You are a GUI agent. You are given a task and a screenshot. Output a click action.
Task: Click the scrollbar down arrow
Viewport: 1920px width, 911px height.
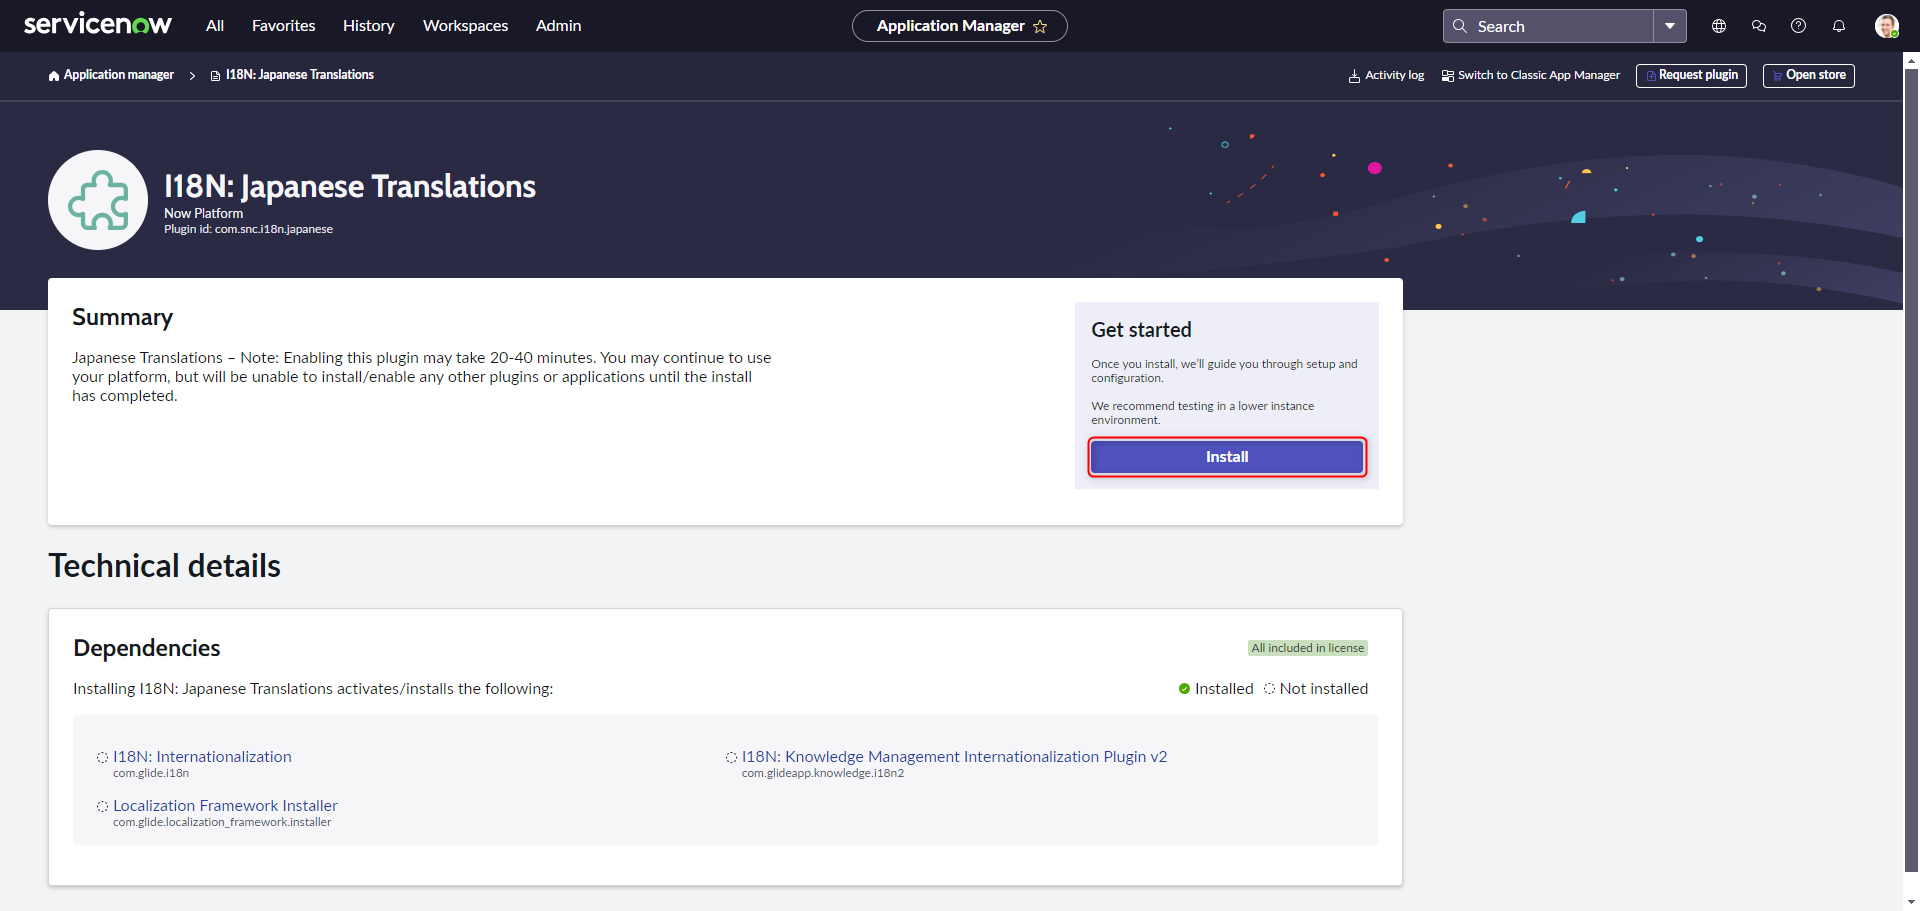click(1911, 902)
